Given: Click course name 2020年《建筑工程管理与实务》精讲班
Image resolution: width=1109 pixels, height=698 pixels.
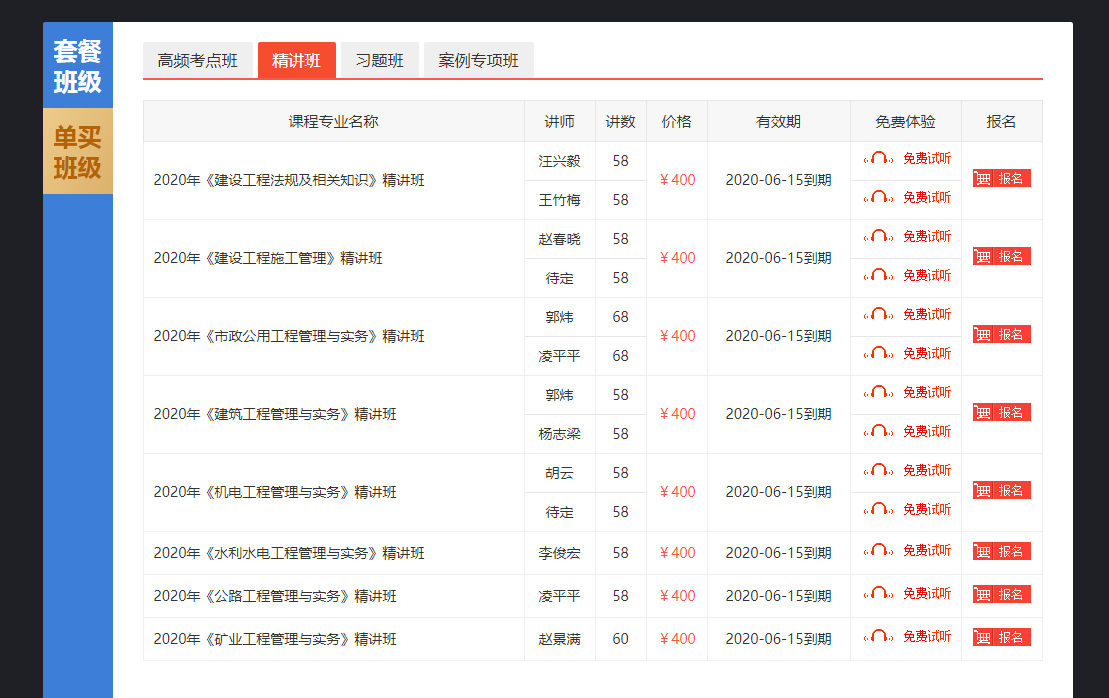Looking at the screenshot, I should pos(275,414).
